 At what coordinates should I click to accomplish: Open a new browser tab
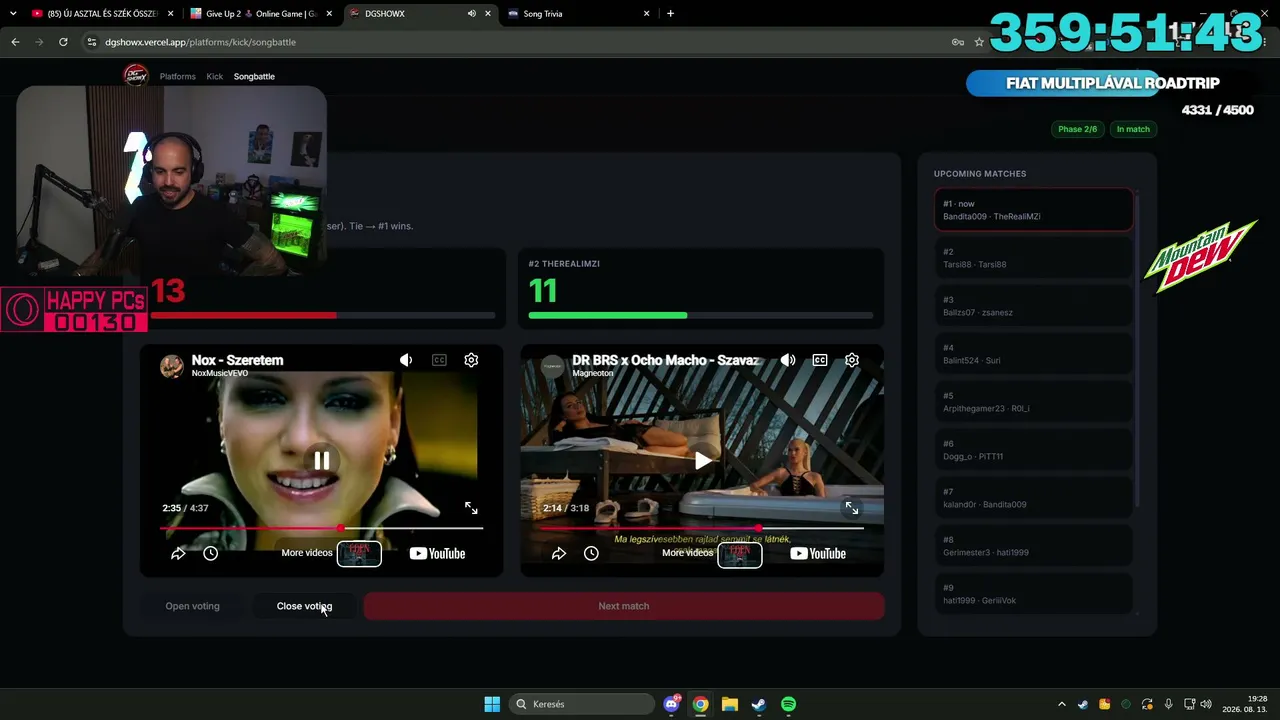670,14
